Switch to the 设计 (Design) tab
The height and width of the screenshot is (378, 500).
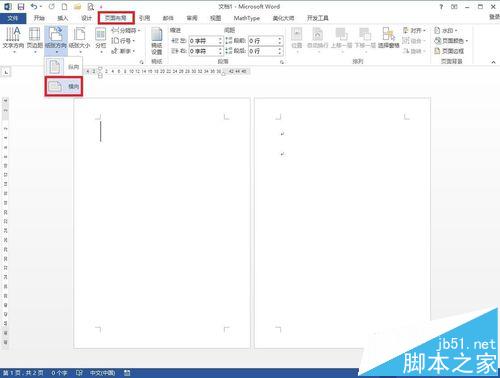pyautogui.click(x=86, y=18)
